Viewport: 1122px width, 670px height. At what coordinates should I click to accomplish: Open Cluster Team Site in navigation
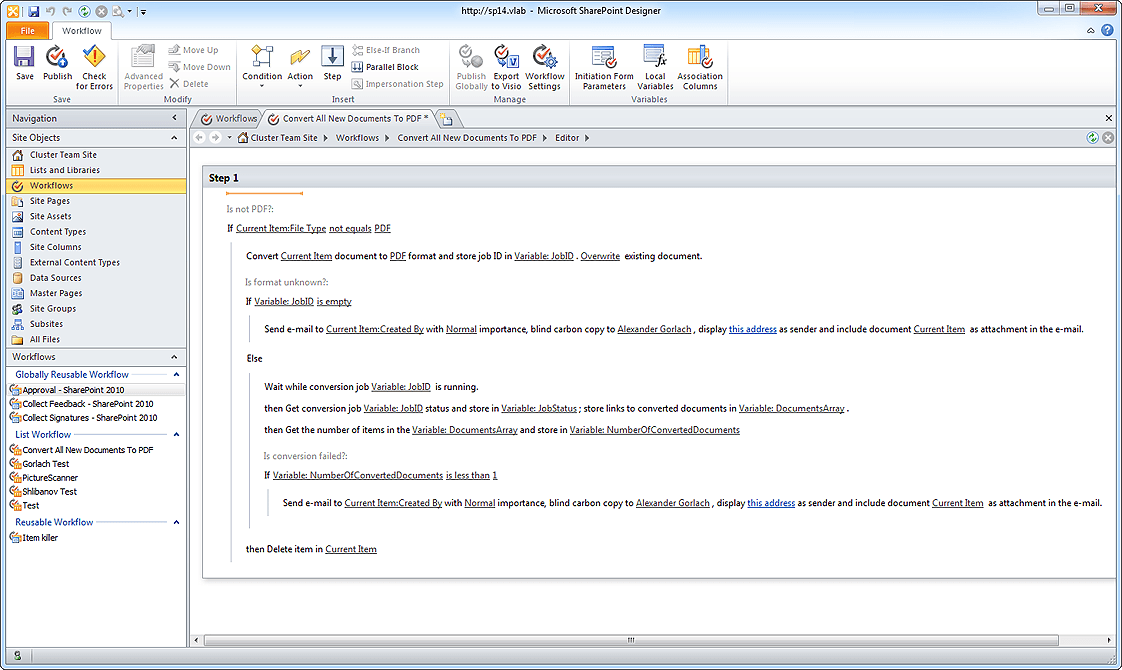pos(96,155)
